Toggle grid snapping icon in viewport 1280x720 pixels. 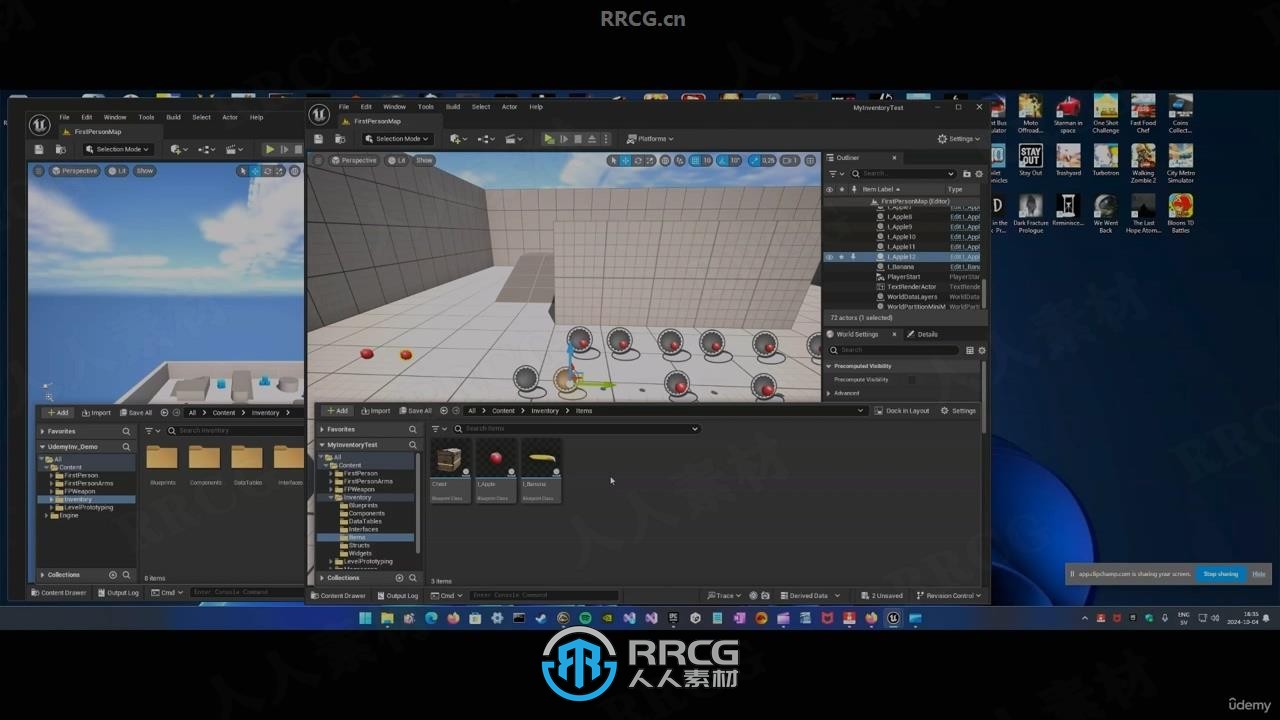point(694,160)
